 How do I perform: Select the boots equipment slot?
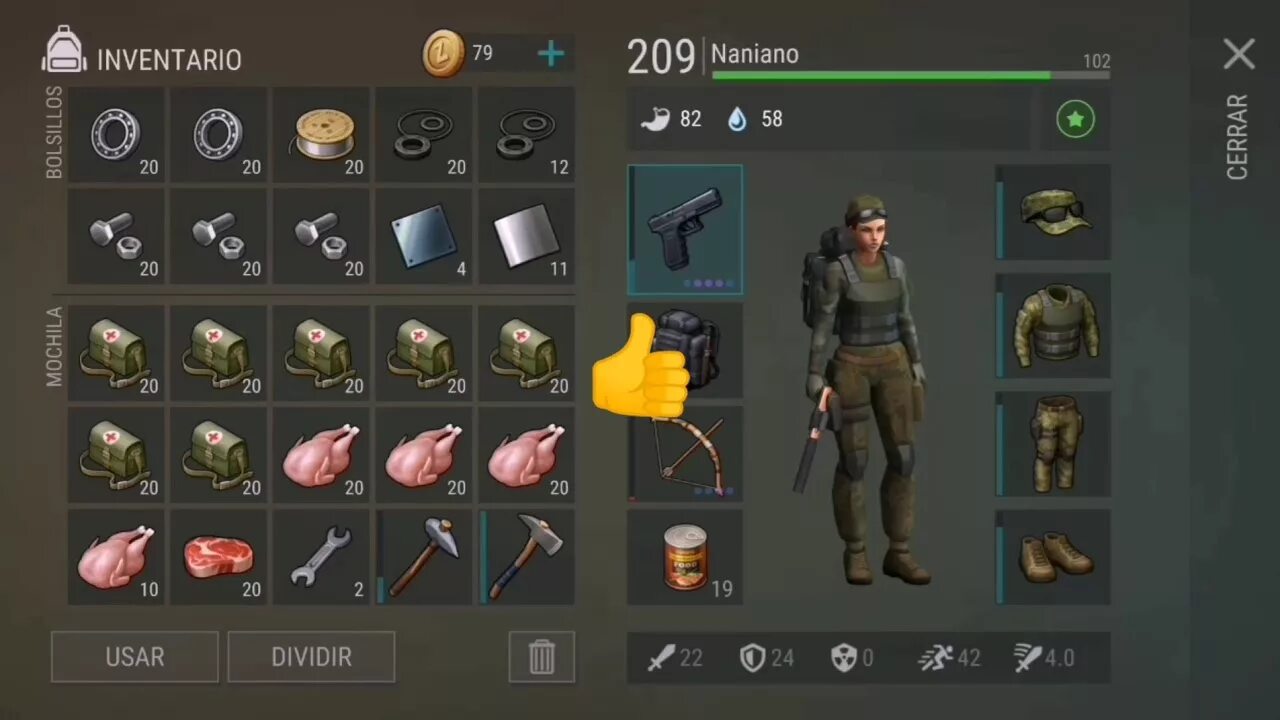point(1053,557)
